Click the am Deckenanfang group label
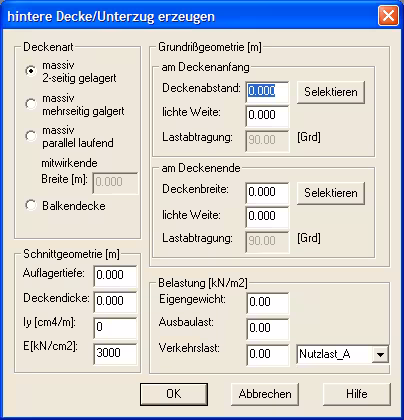Image resolution: width=404 pixels, height=420 pixels. tap(205, 67)
